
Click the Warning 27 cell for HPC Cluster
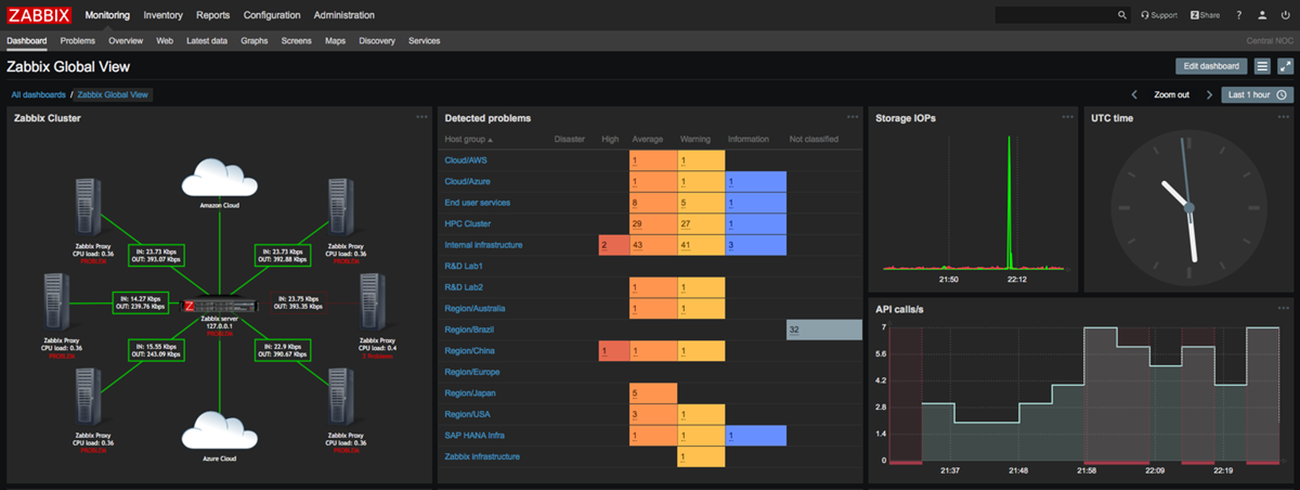pyautogui.click(x=702, y=224)
